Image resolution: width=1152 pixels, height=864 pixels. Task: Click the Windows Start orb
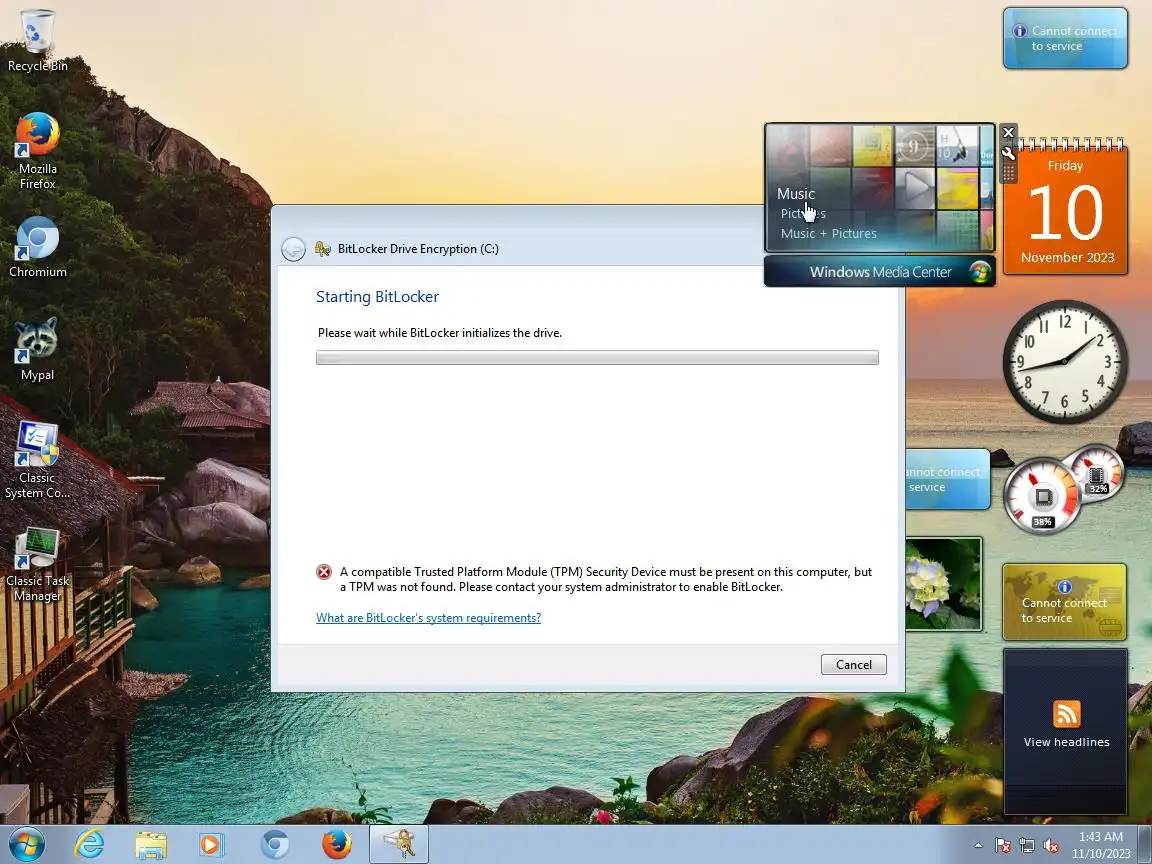coord(26,844)
